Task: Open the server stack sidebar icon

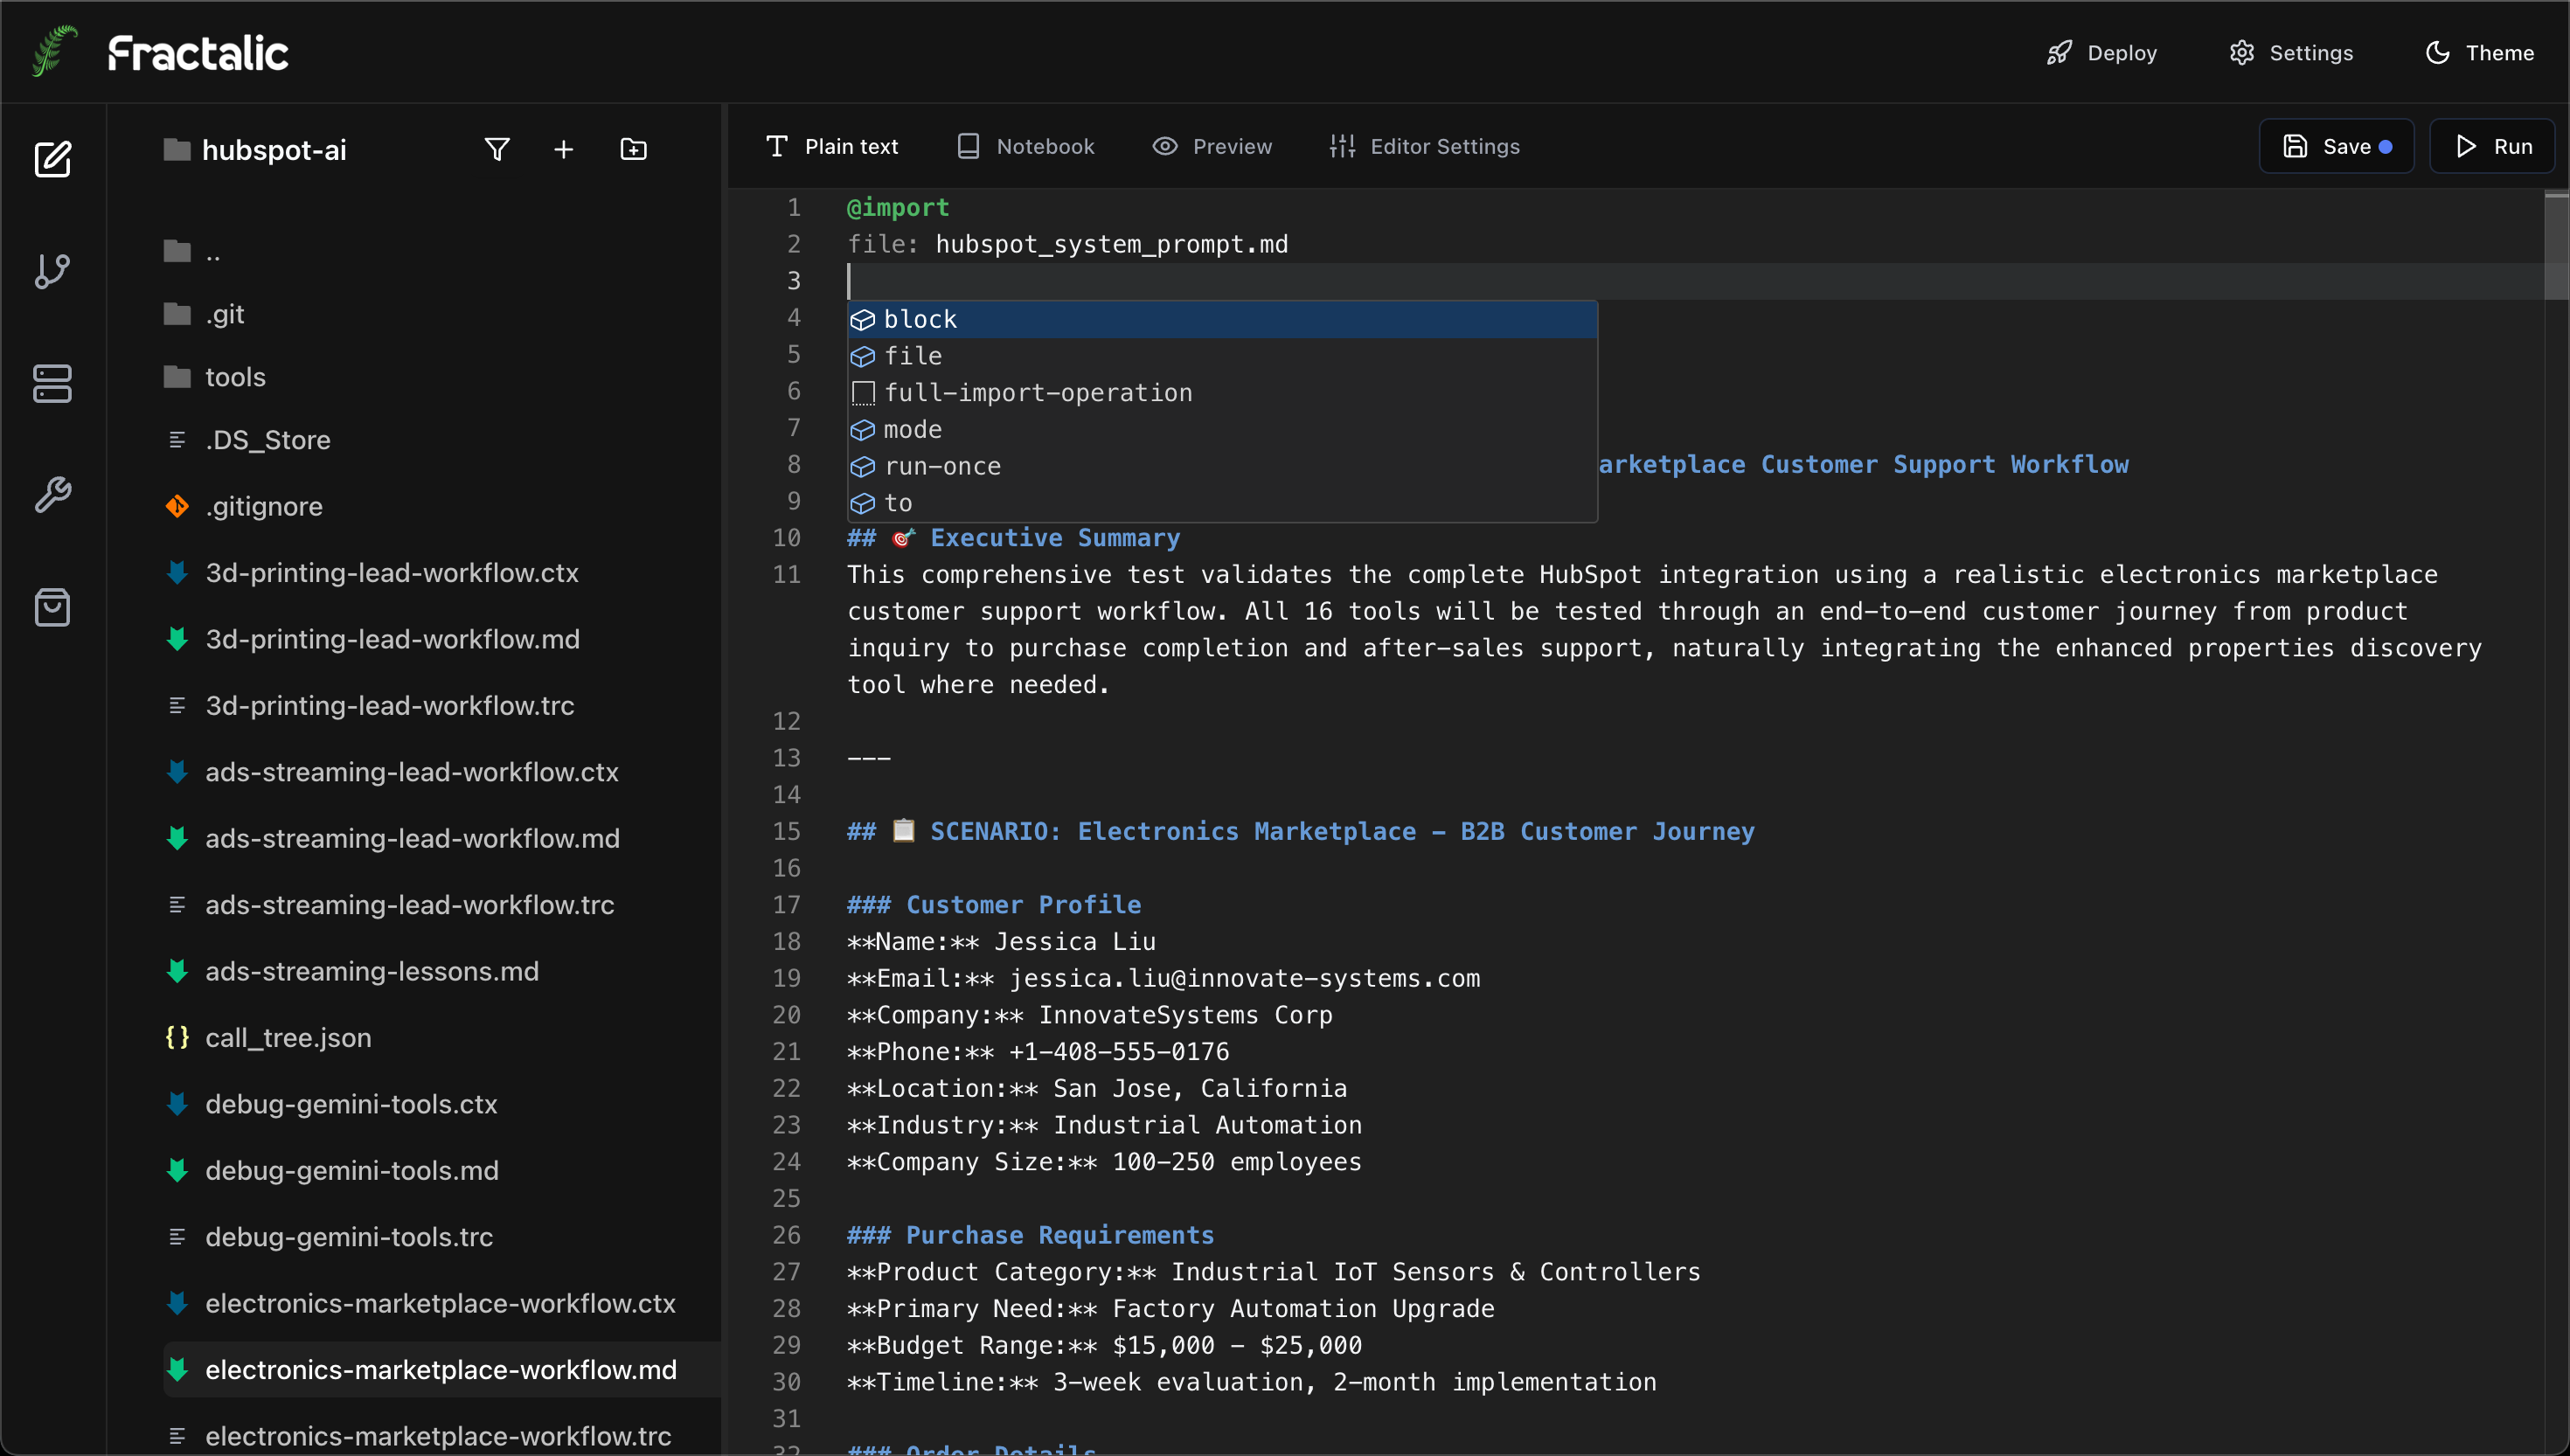Action: (x=52, y=383)
